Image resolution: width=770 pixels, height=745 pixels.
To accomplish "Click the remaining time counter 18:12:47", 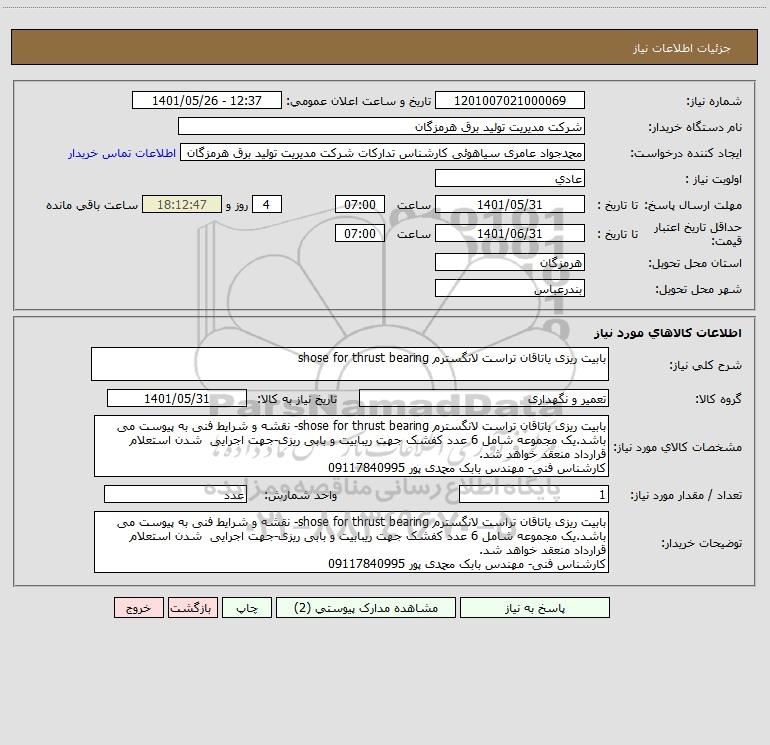I will [182, 204].
